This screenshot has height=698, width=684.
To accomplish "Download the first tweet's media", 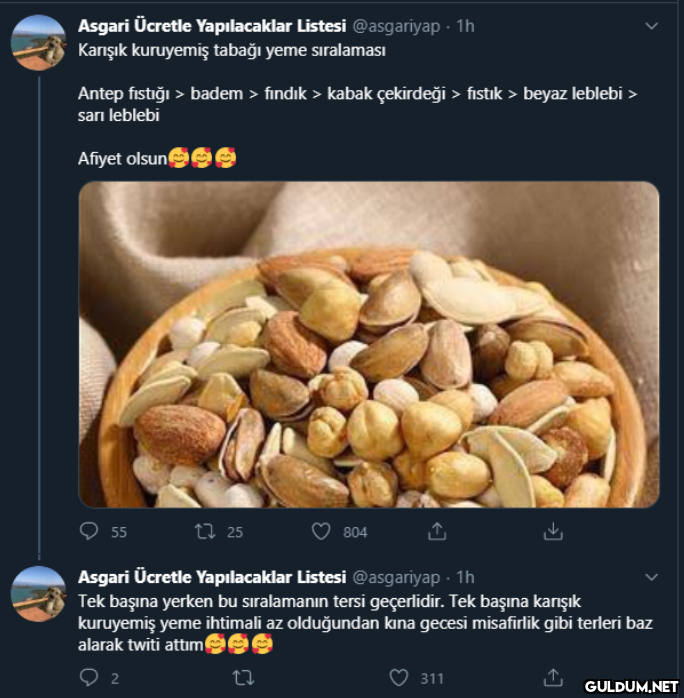I will click(553, 531).
